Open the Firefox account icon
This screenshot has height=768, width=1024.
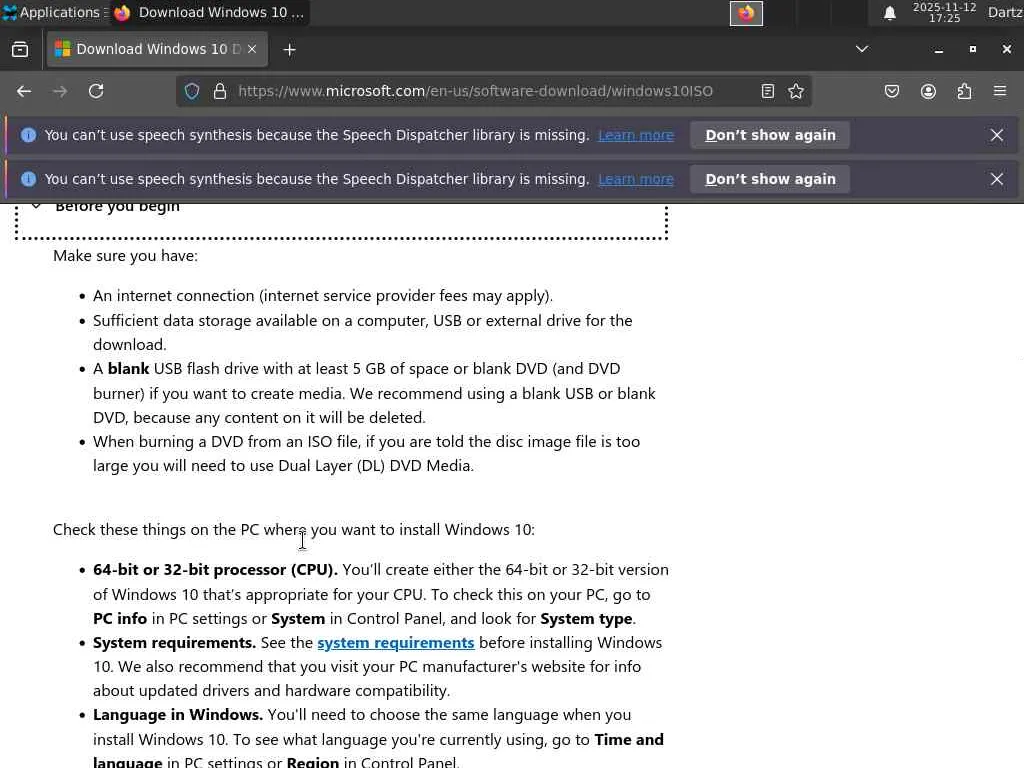tap(928, 91)
